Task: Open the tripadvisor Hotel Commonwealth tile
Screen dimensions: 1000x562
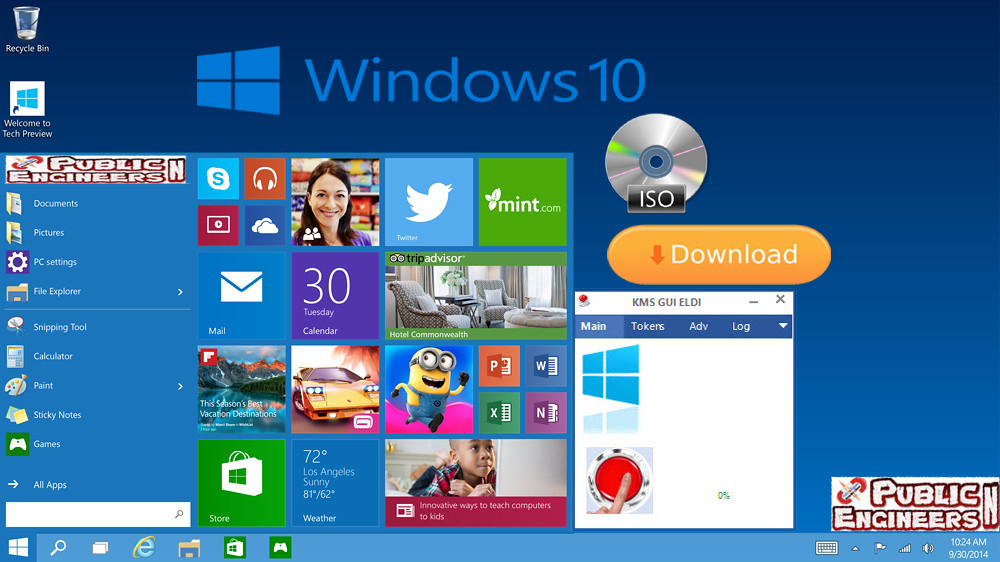Action: [476, 295]
